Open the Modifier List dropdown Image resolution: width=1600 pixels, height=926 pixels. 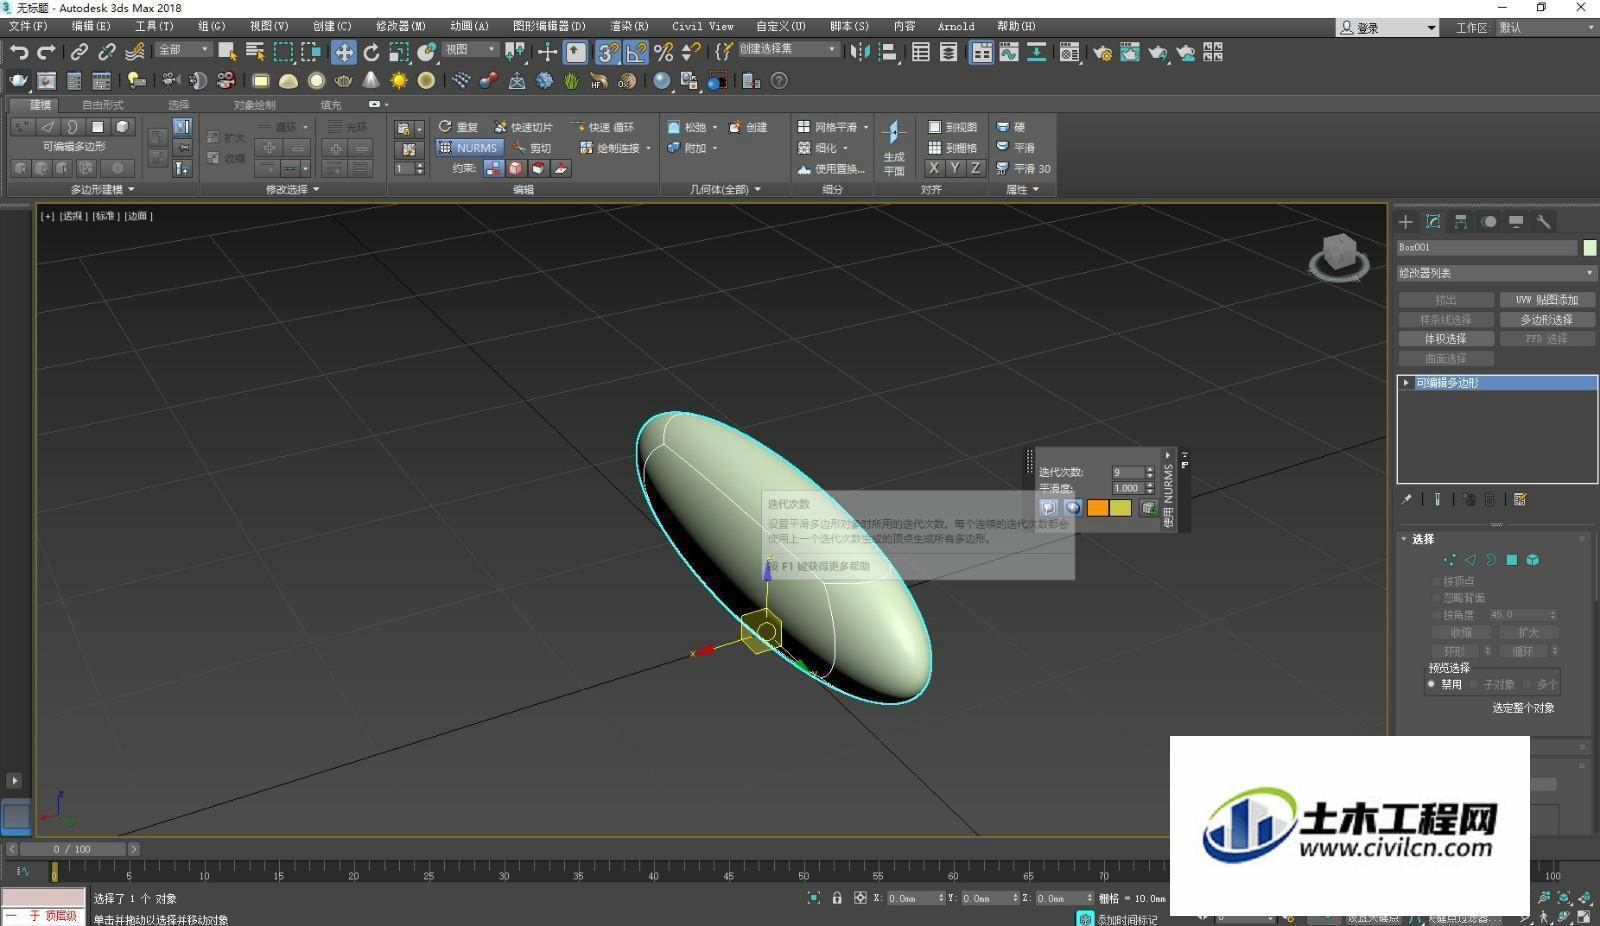coord(1496,273)
